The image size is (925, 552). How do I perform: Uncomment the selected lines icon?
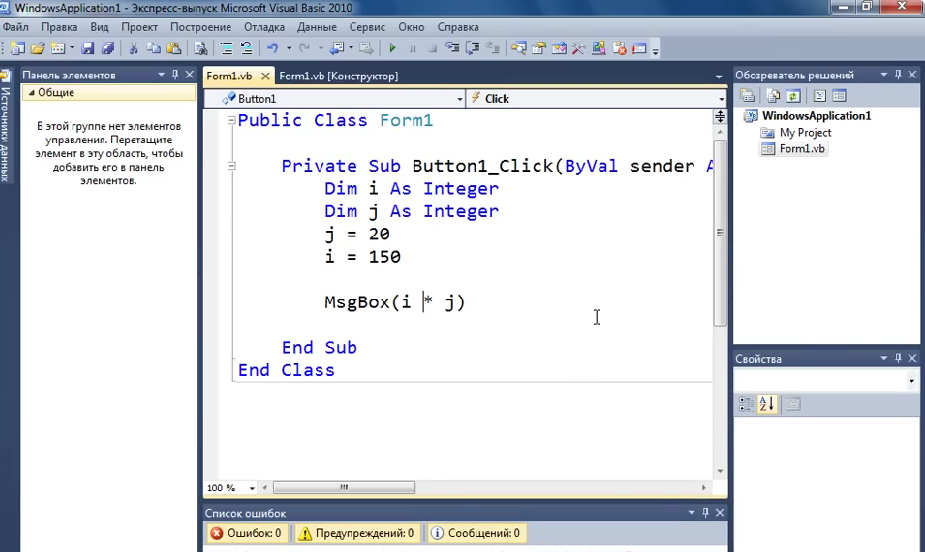(x=247, y=48)
